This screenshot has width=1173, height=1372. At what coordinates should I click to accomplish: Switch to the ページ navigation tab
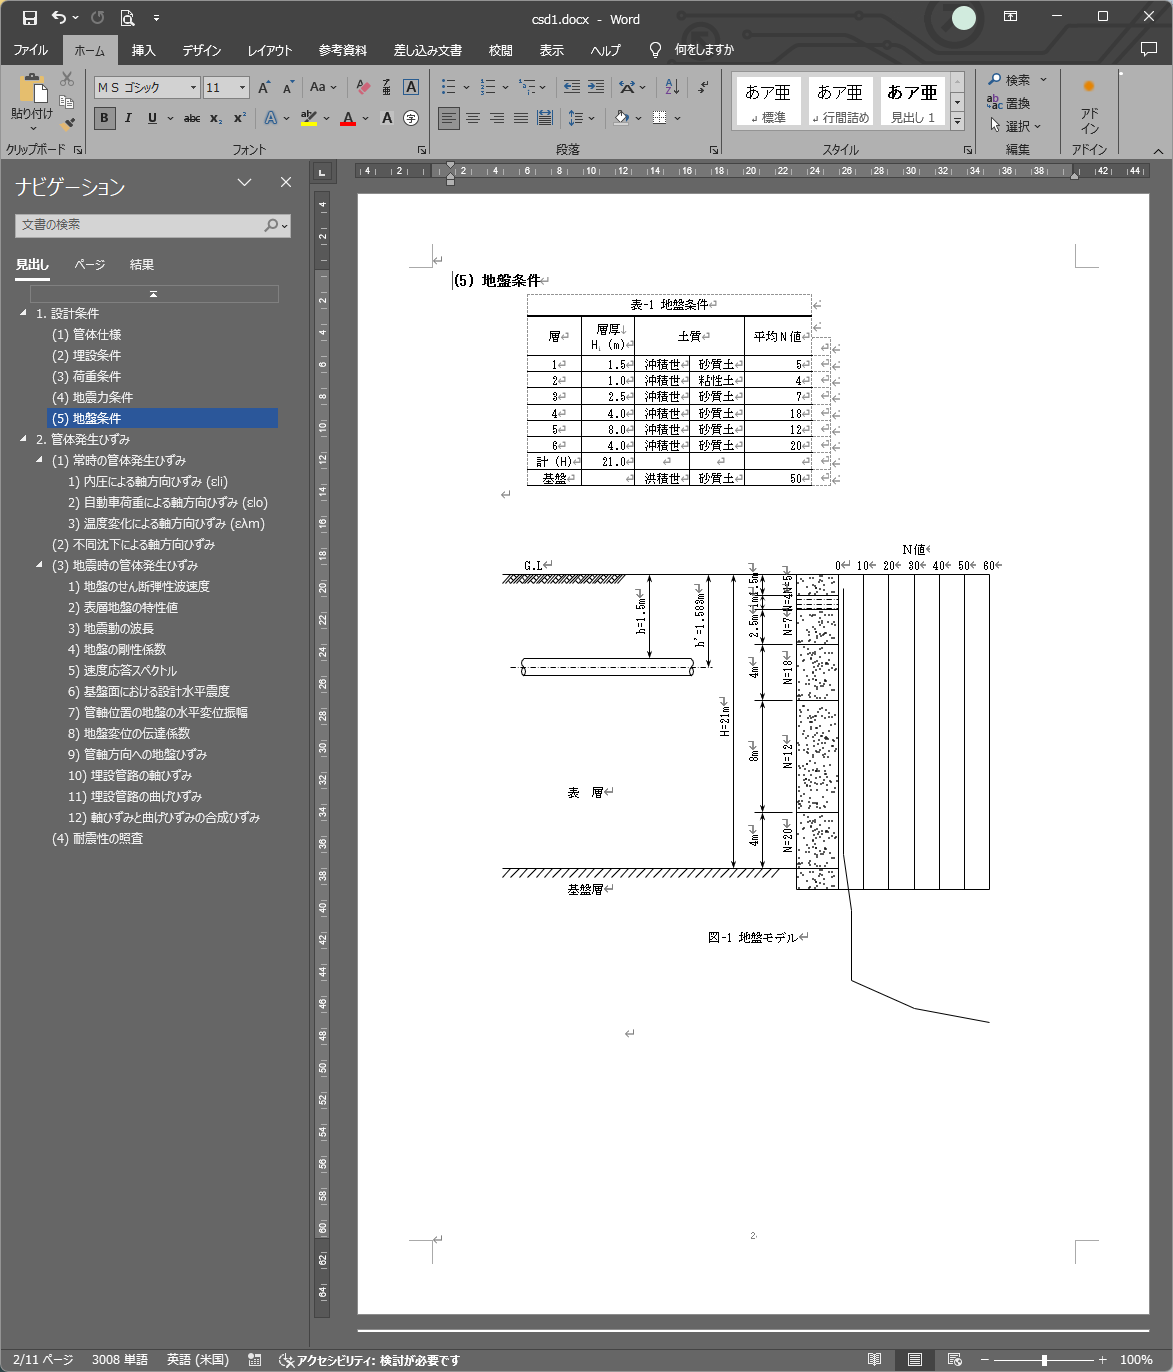point(89,265)
